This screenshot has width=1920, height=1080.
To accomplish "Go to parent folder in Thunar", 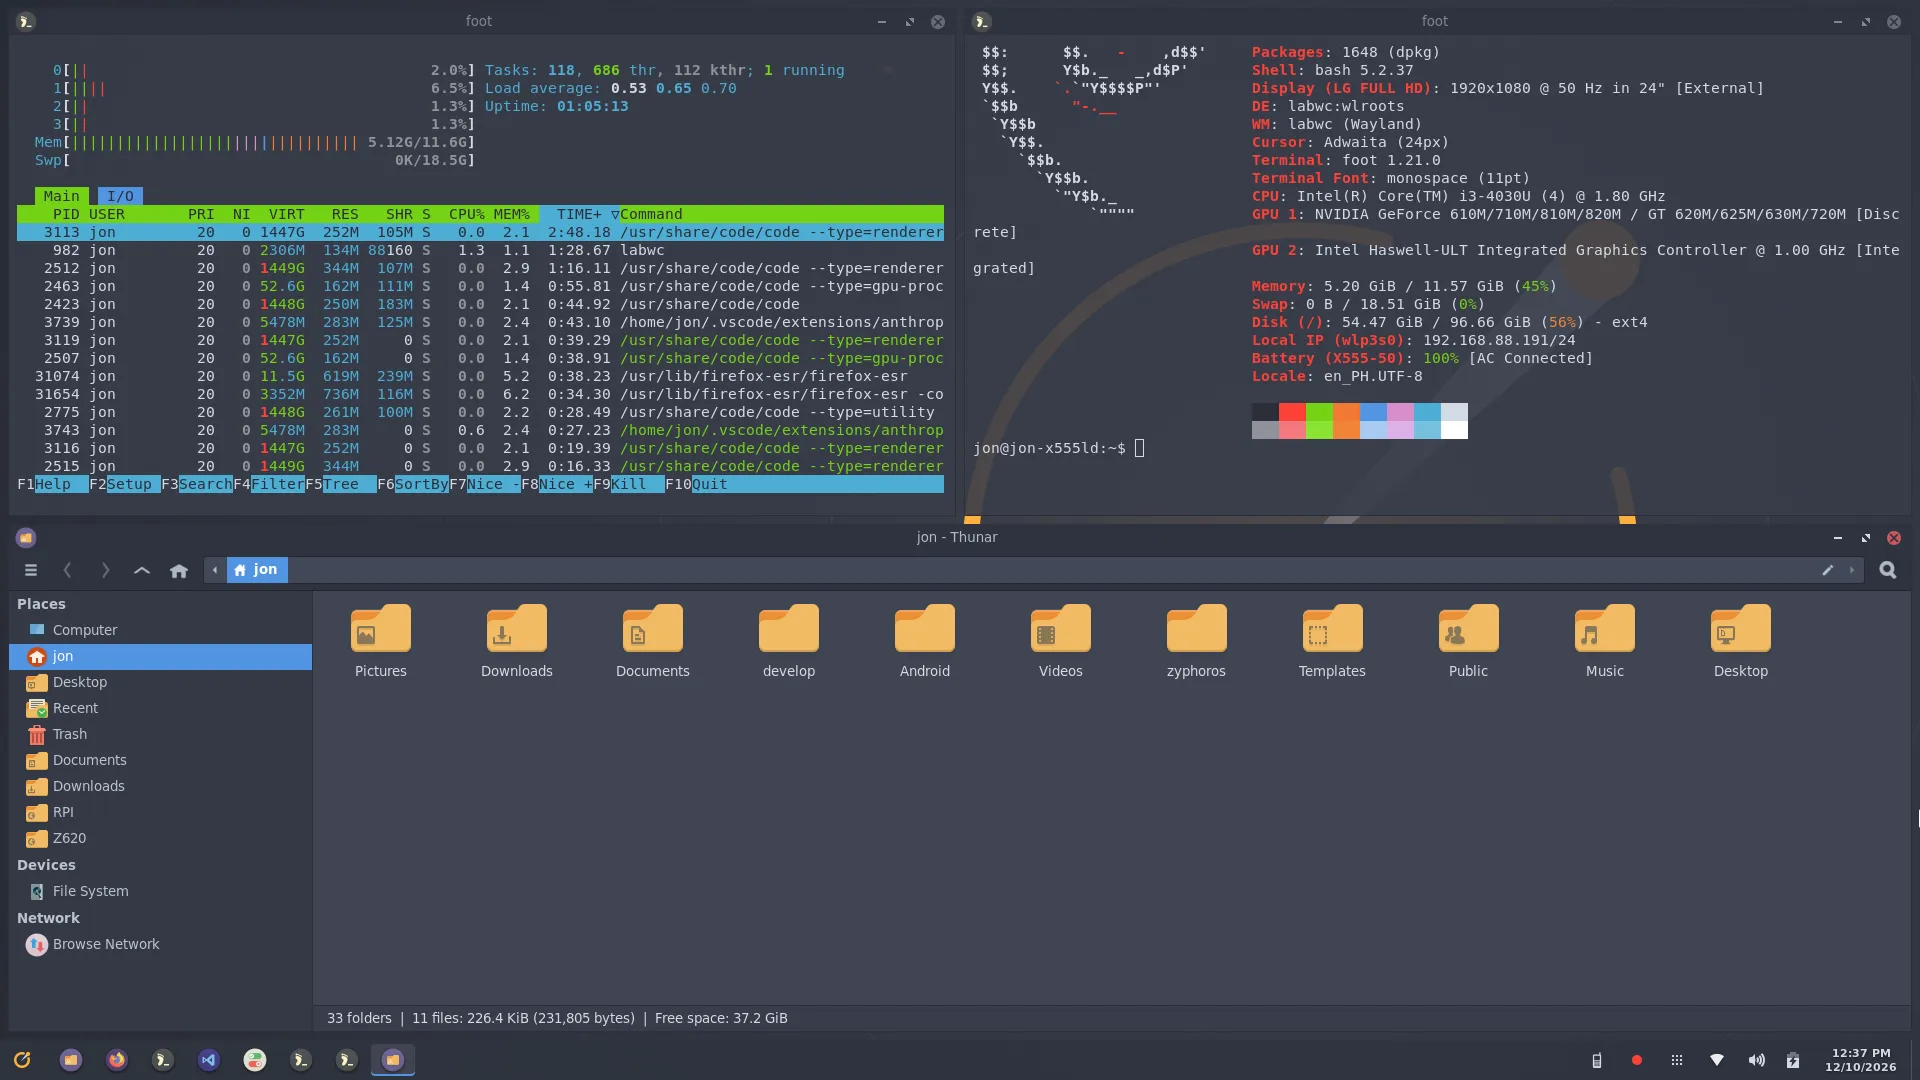I will [x=142, y=570].
